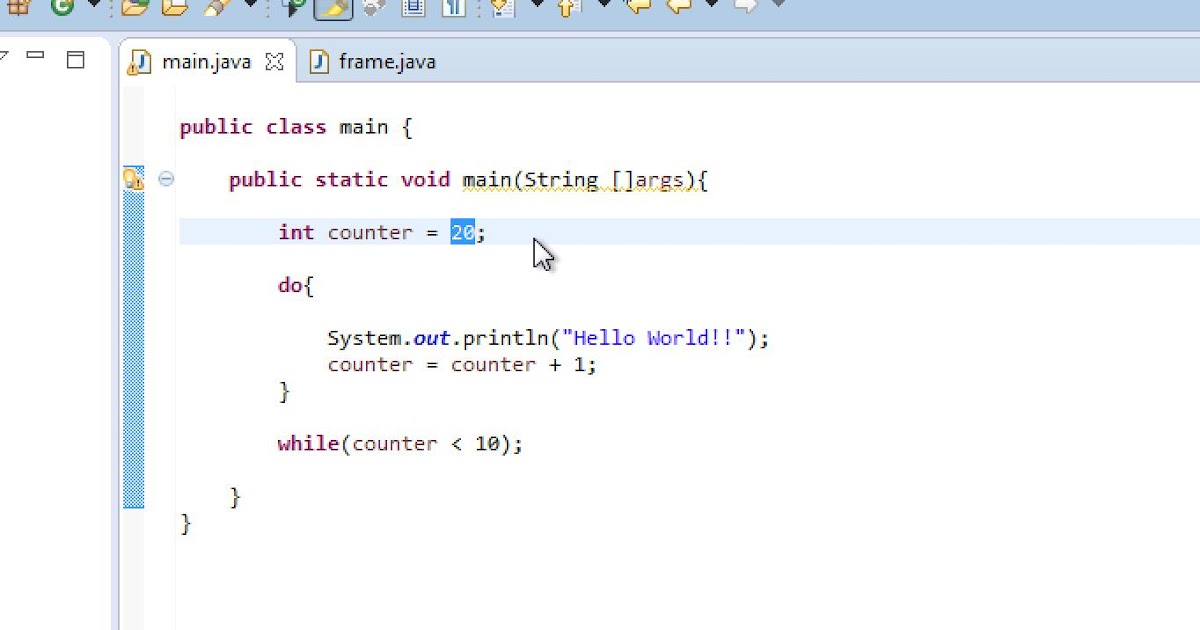Switch to the frame.java tab
This screenshot has height=630, width=1200.
pos(385,61)
